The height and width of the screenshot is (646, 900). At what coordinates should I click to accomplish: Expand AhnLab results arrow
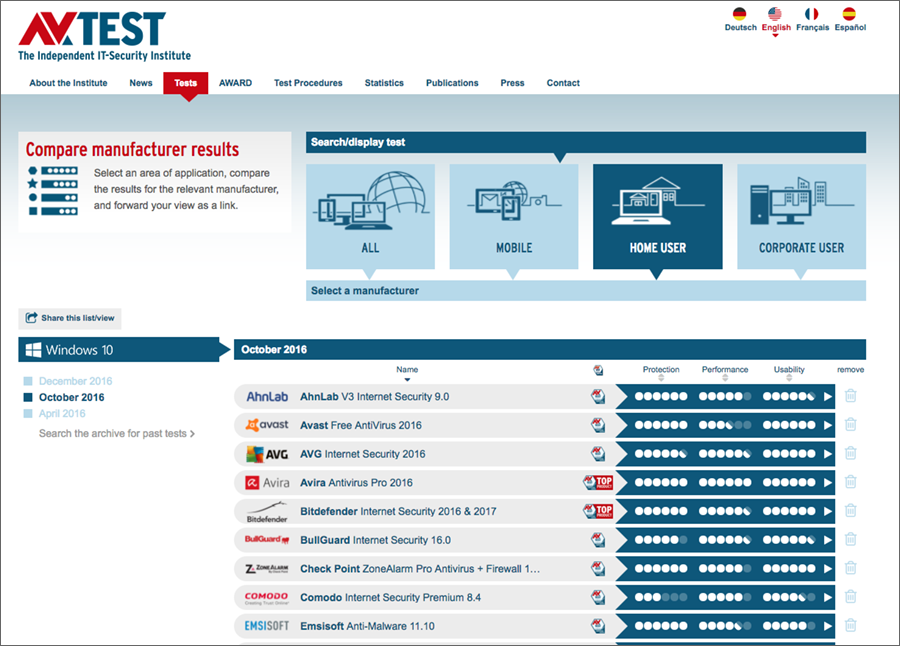coord(828,396)
